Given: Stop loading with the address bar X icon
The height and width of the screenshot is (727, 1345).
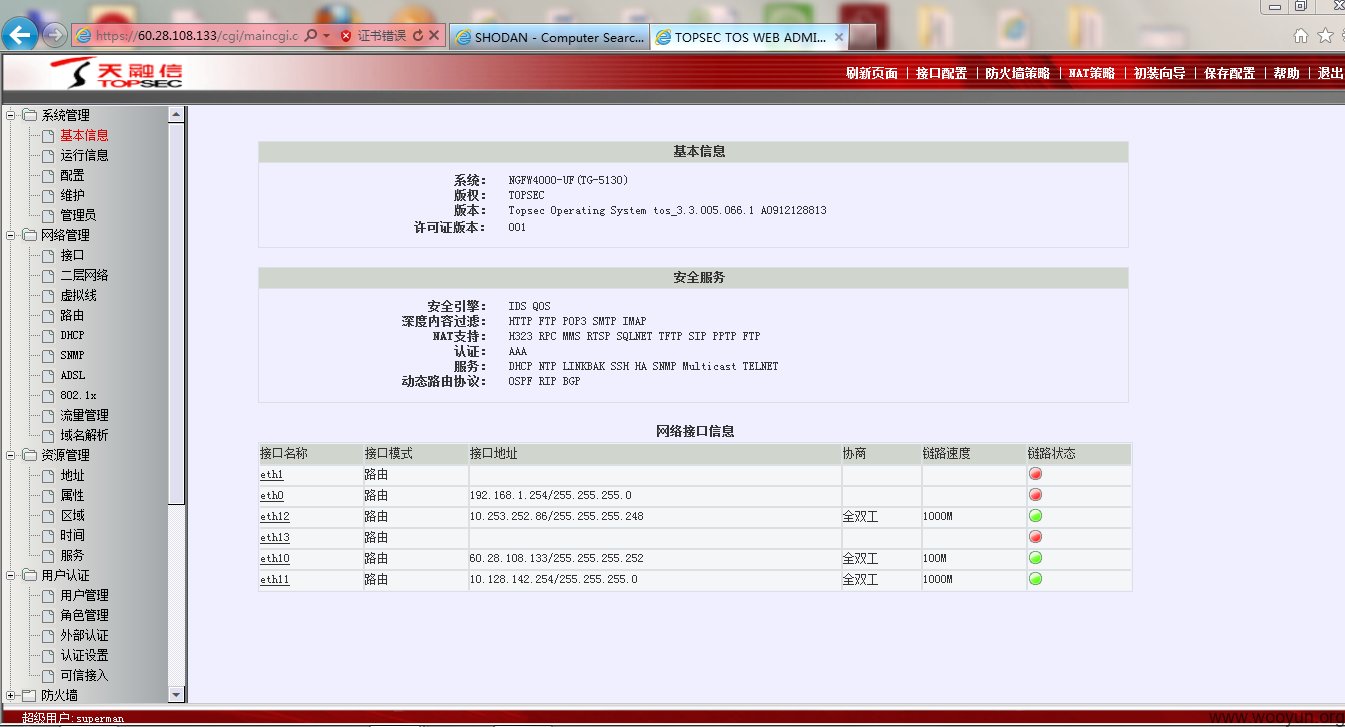Looking at the screenshot, I should 435,35.
